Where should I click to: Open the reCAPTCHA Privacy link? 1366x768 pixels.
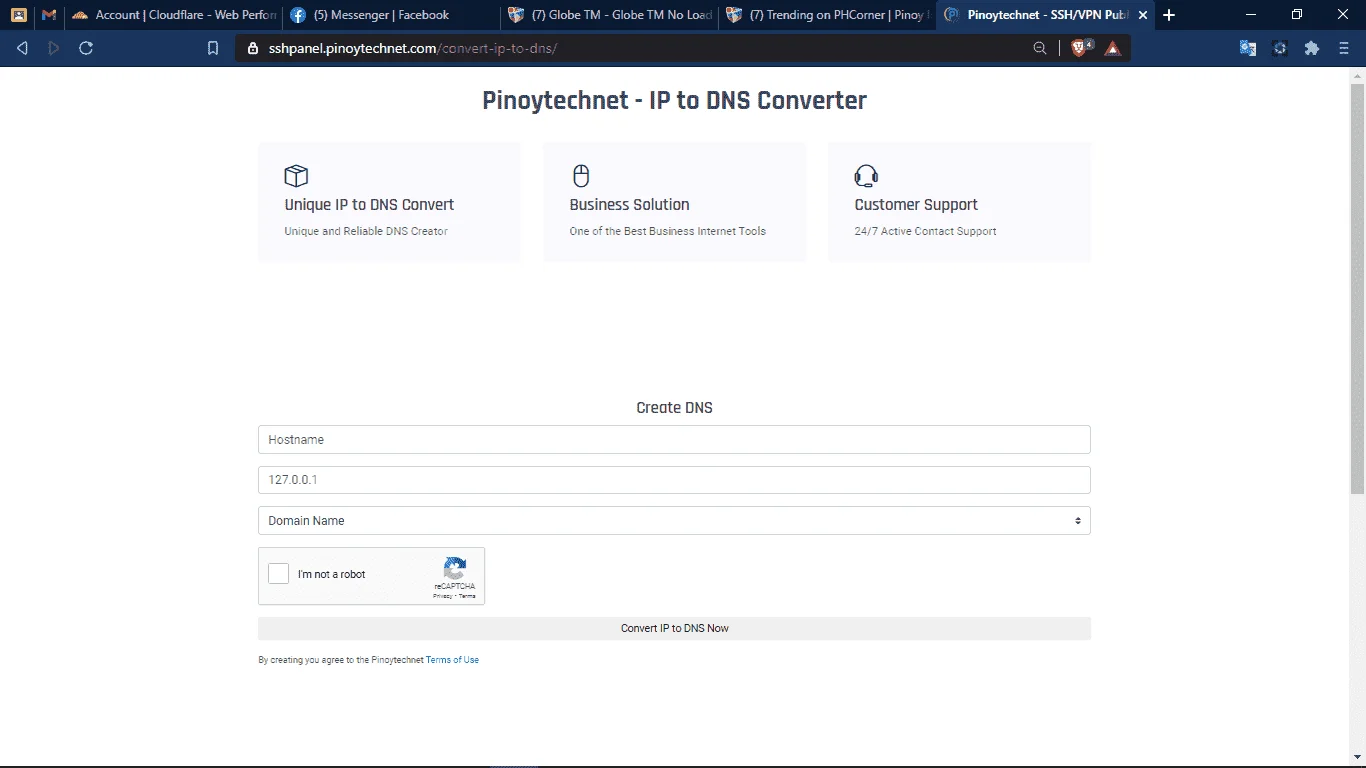[442, 596]
